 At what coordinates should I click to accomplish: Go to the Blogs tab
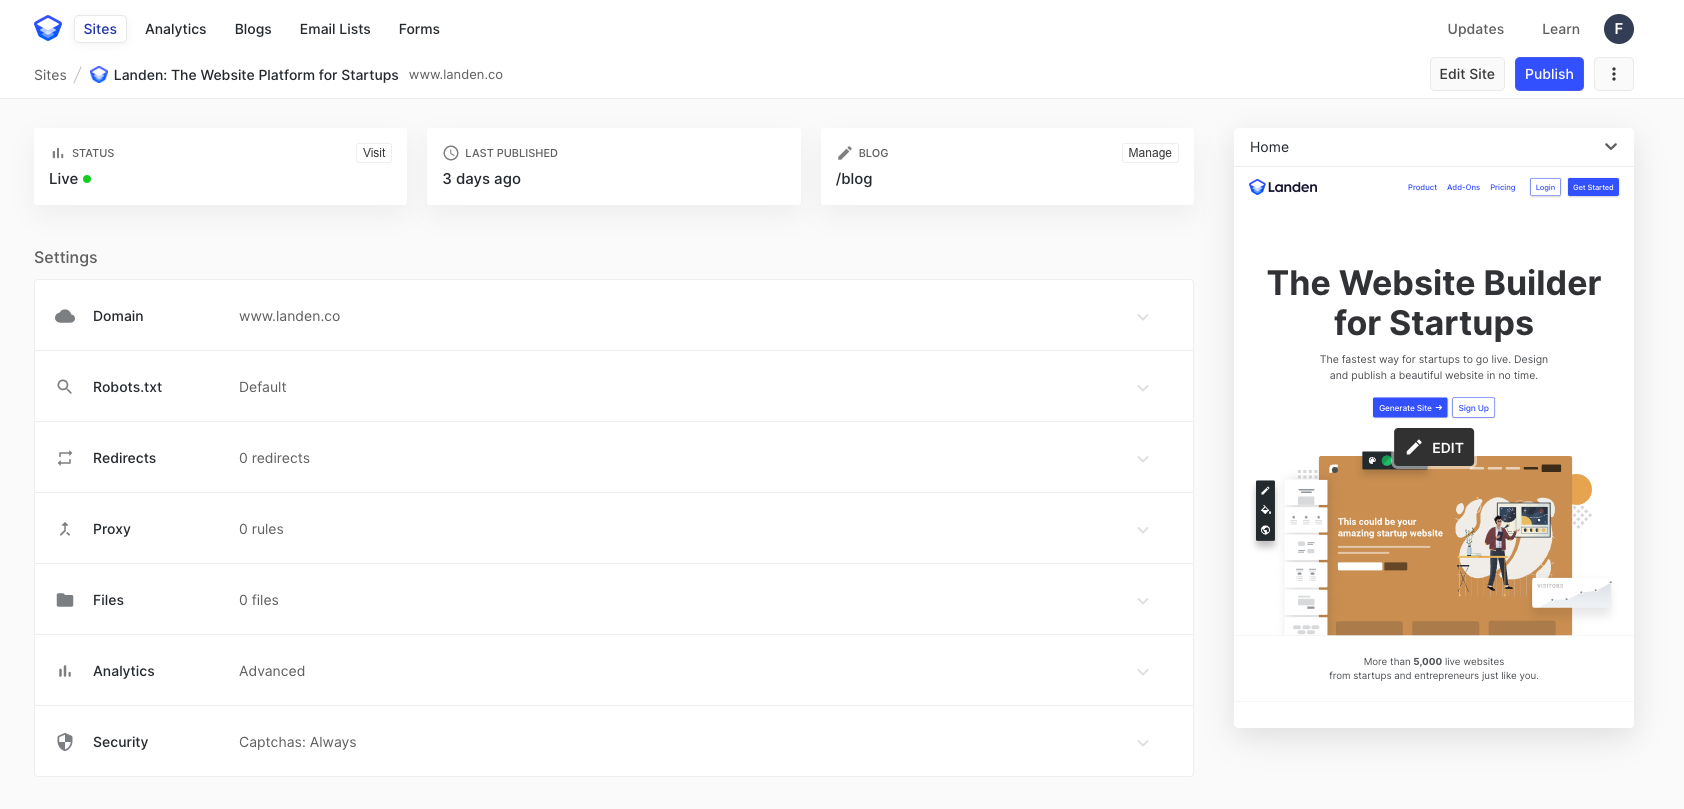253,29
